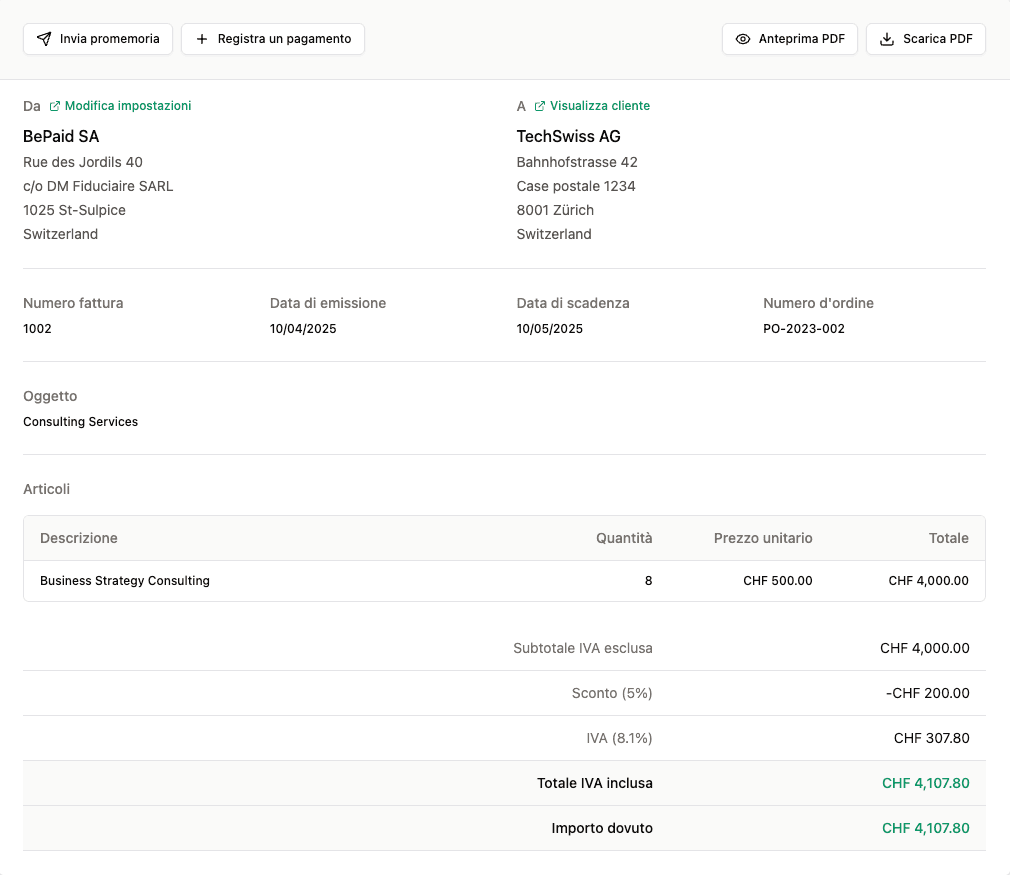Click the order number PO-2023-002

tap(804, 329)
